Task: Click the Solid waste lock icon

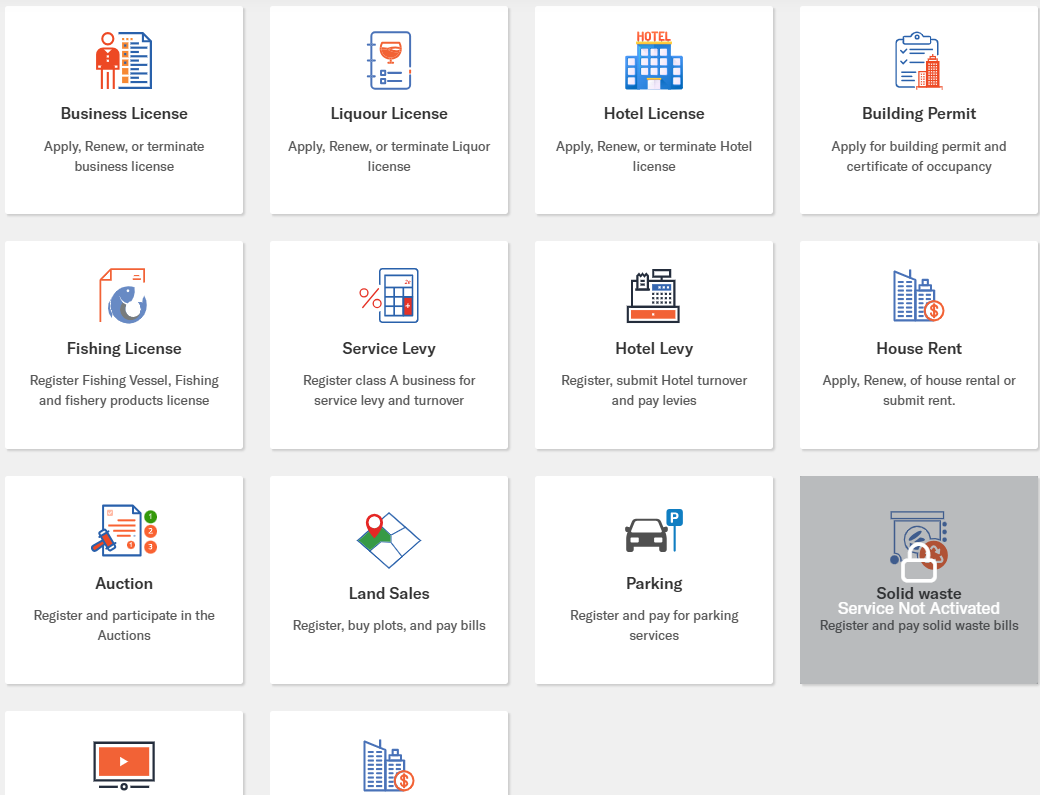Action: pos(919,563)
